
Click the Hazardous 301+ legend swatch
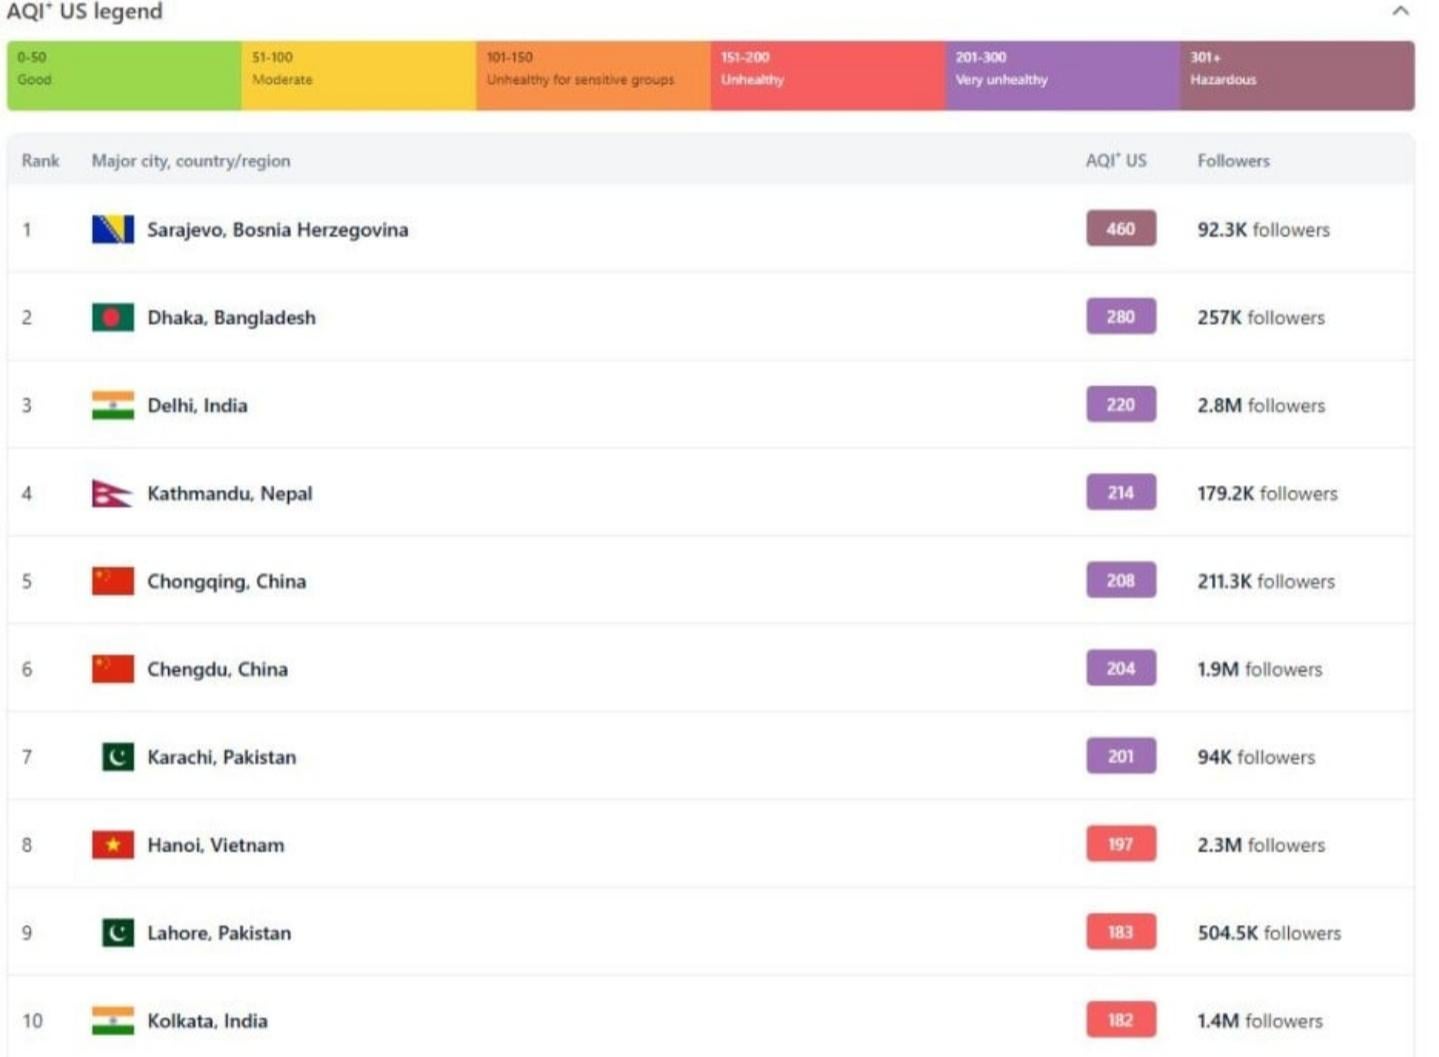[1296, 75]
